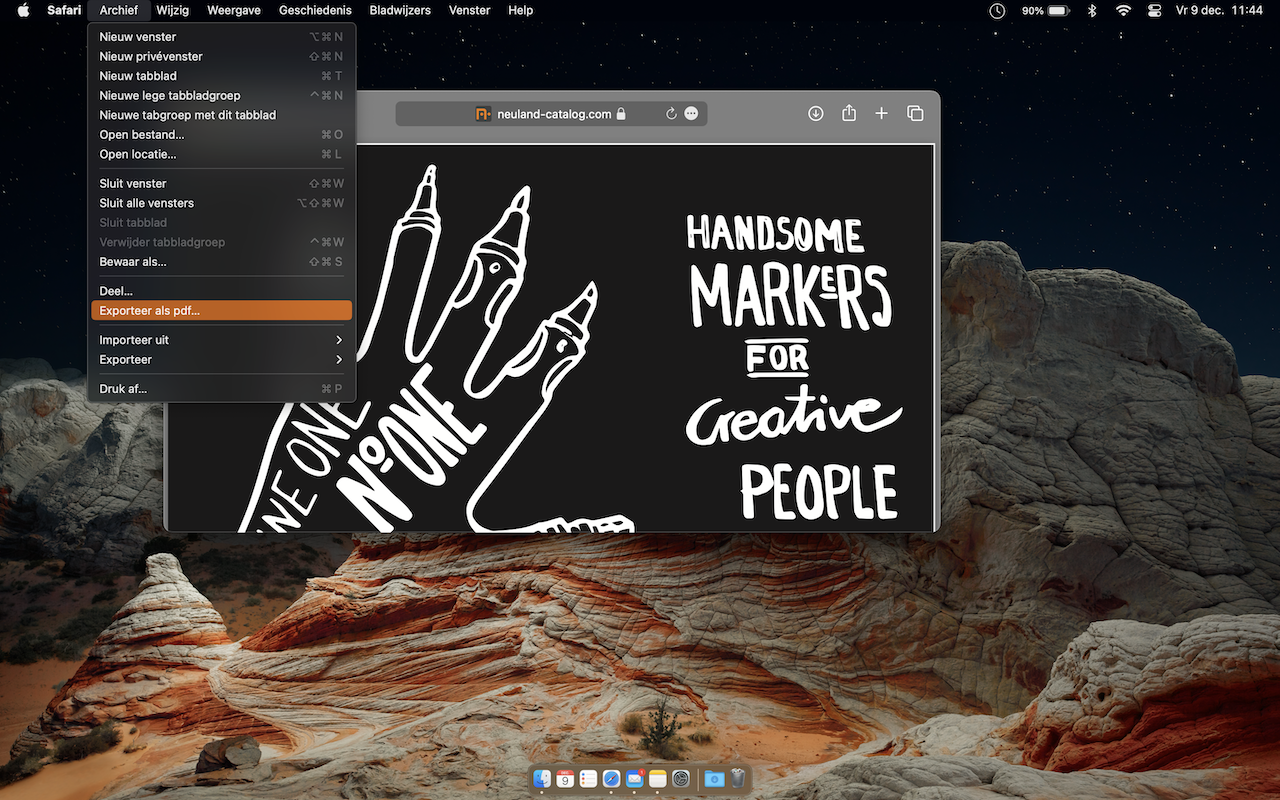Open the Geschiedenis menu
Image resolution: width=1280 pixels, height=800 pixels.
tap(315, 10)
